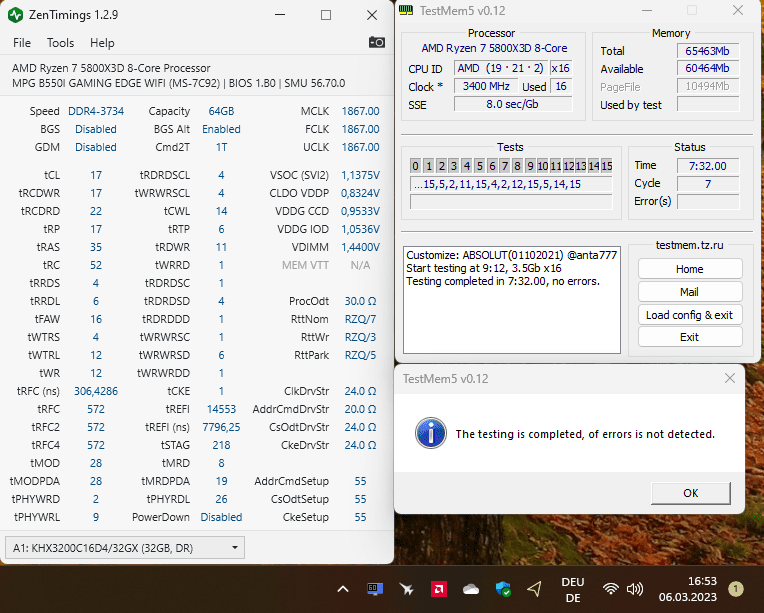Image resolution: width=764 pixels, height=613 pixels.
Task: Click PowerDown Disabled value
Action: pyautogui.click(x=221, y=517)
